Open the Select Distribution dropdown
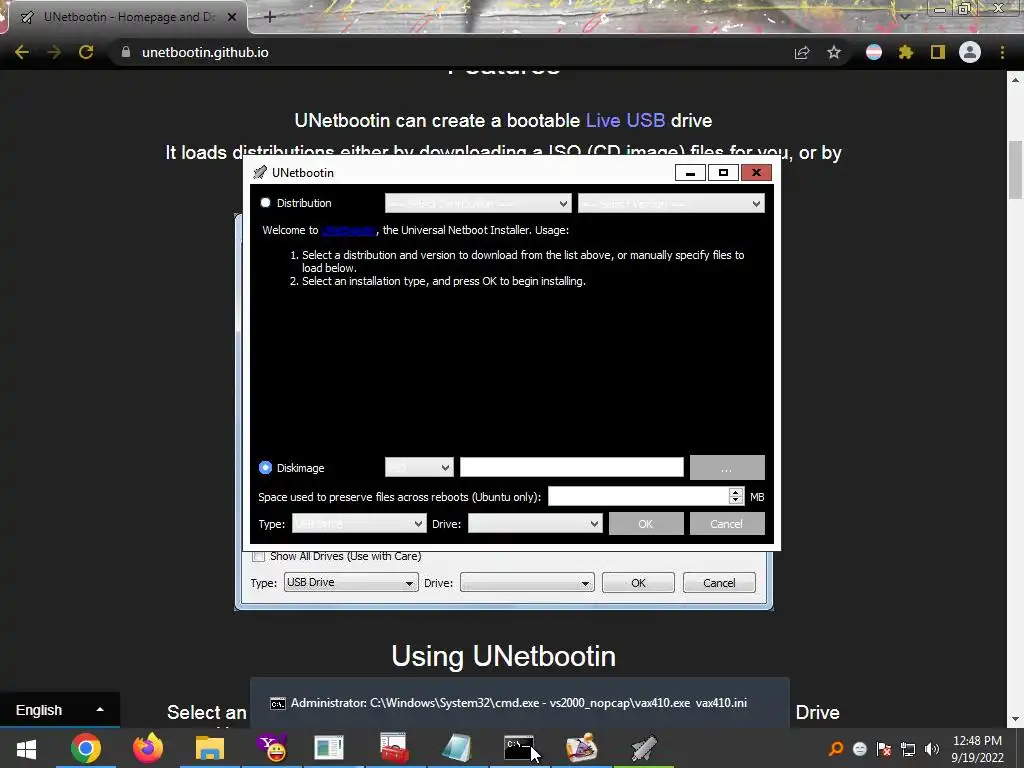 [x=478, y=204]
